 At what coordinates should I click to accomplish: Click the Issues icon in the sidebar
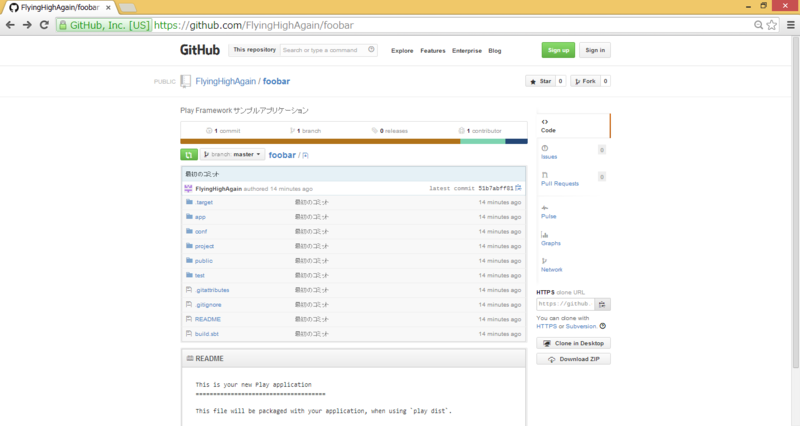click(x=544, y=148)
